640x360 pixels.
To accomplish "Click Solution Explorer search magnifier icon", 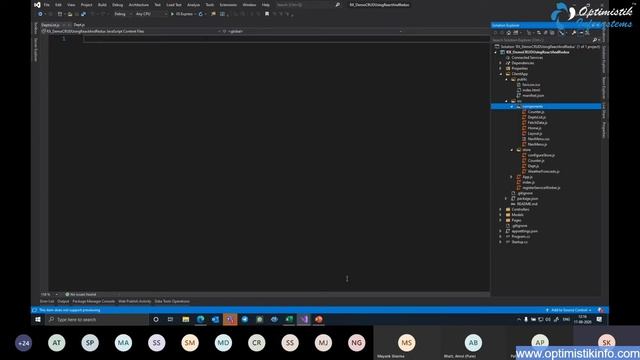I will tap(595, 40).
